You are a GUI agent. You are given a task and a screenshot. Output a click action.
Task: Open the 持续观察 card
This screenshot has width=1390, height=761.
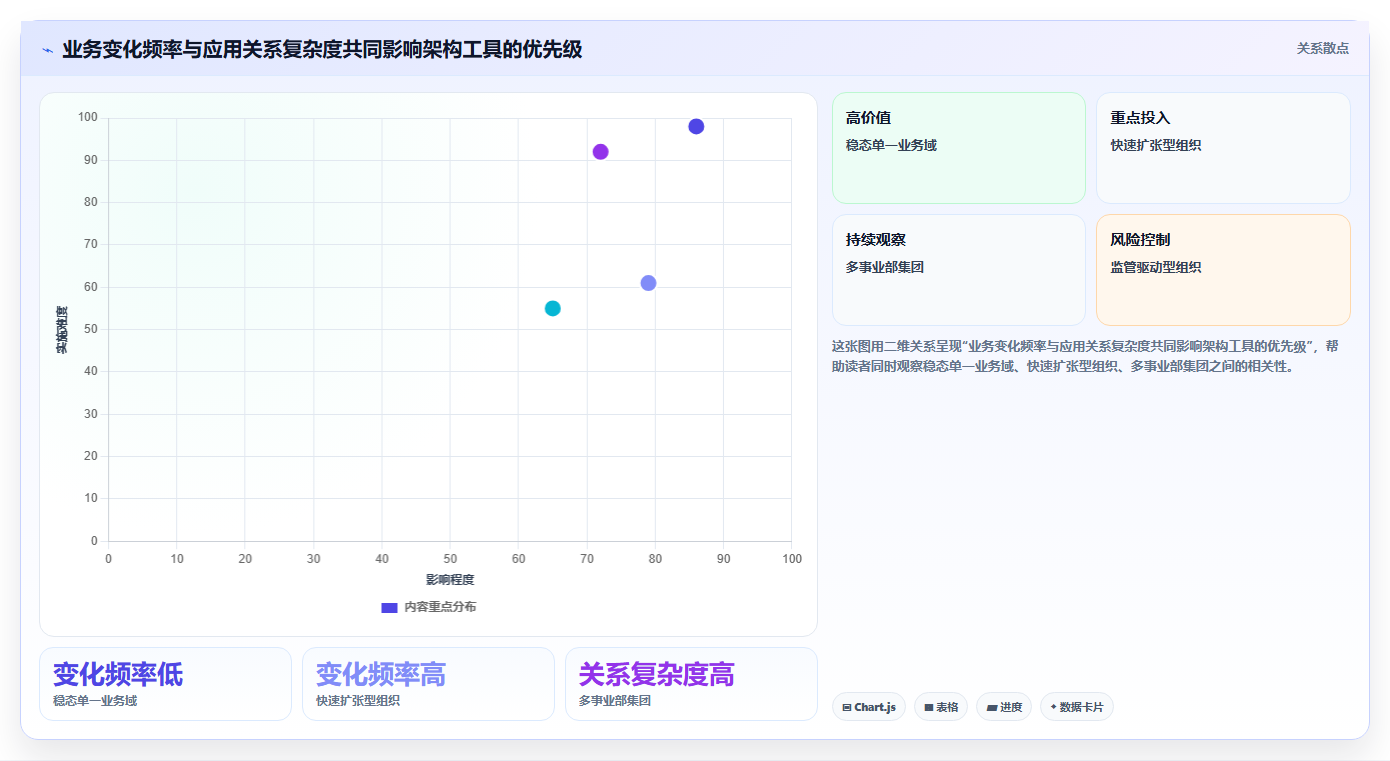point(959,270)
